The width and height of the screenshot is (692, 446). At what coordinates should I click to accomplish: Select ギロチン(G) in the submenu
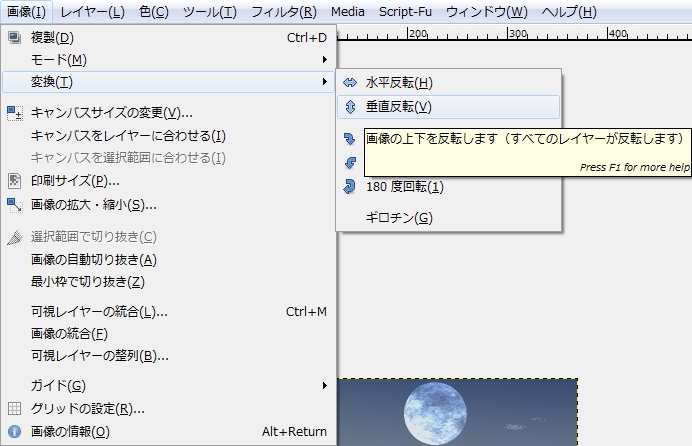tap(448, 217)
